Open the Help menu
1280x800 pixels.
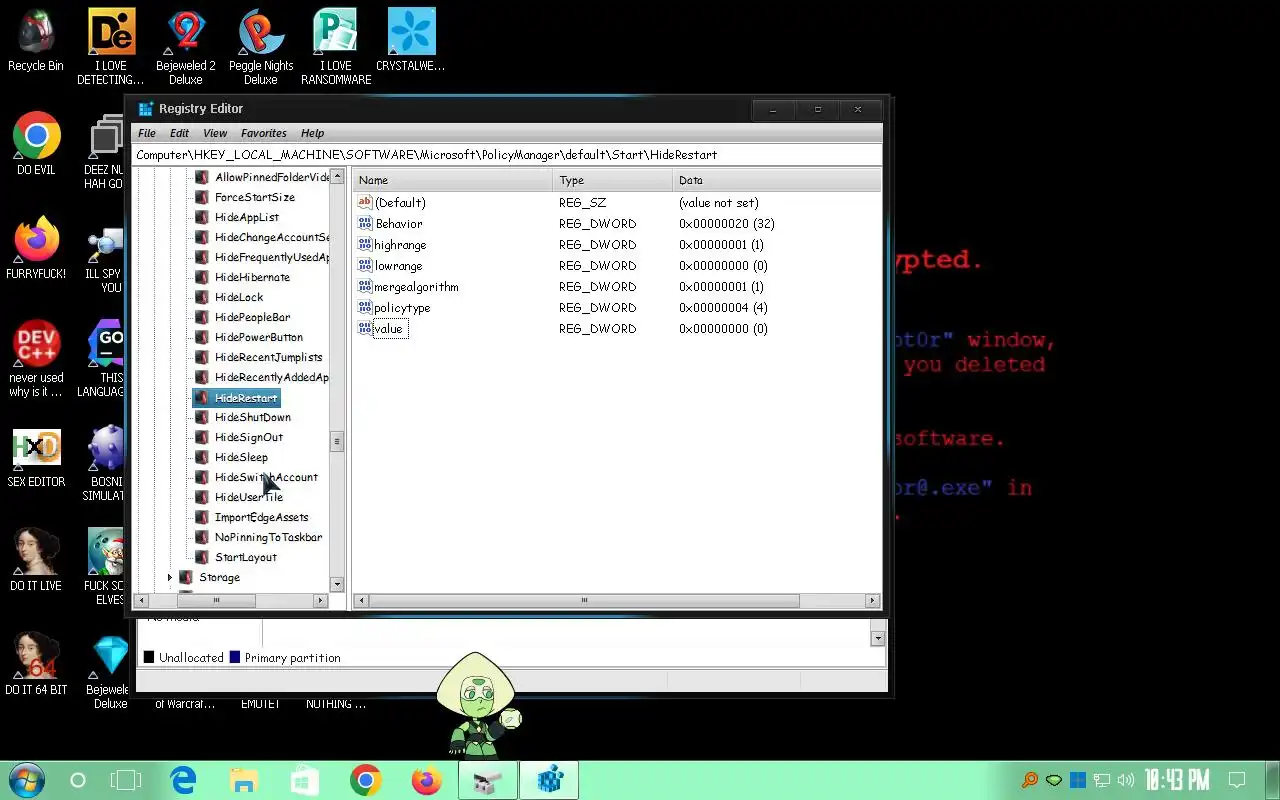click(313, 133)
